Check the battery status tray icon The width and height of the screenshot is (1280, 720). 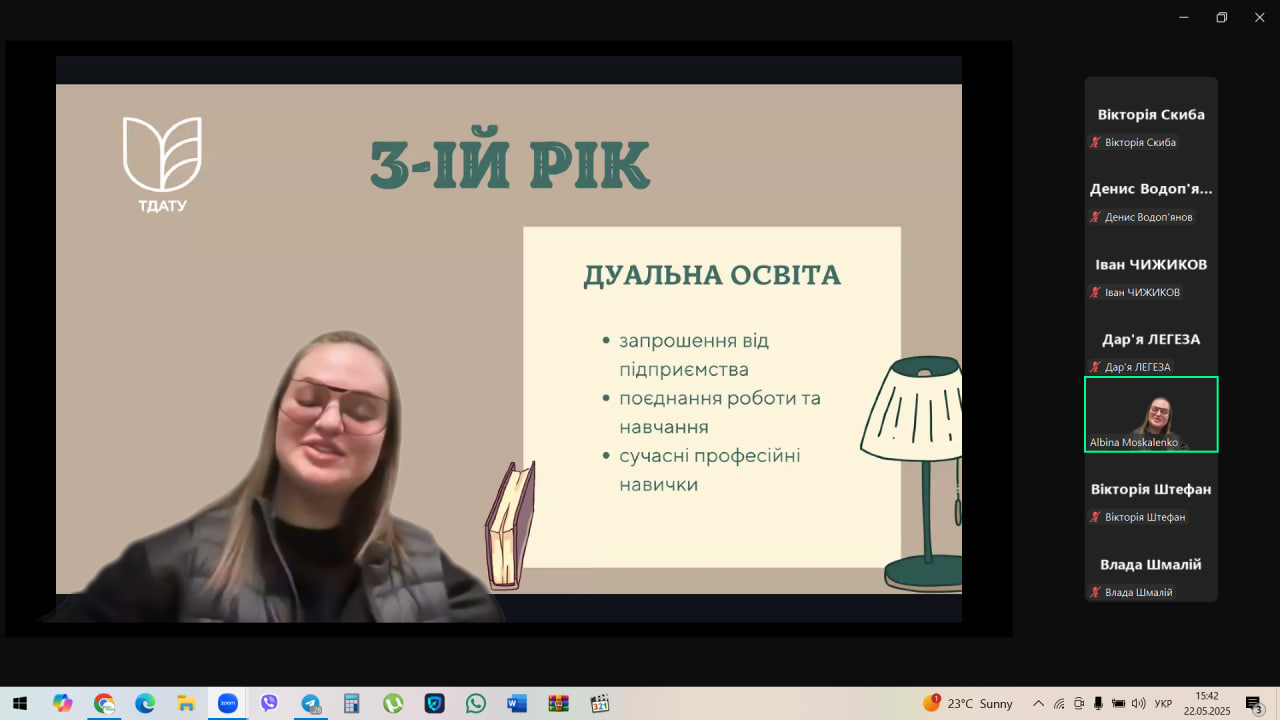click(1119, 703)
